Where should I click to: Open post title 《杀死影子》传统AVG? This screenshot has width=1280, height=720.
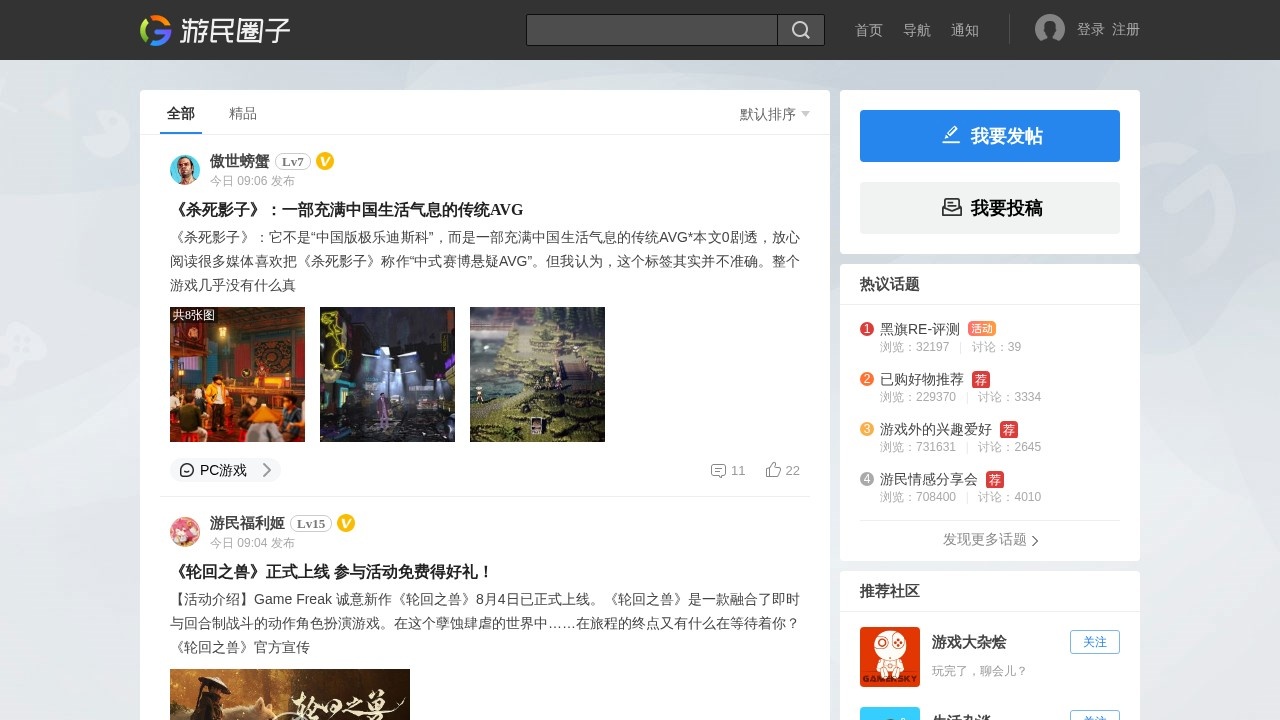[347, 210]
